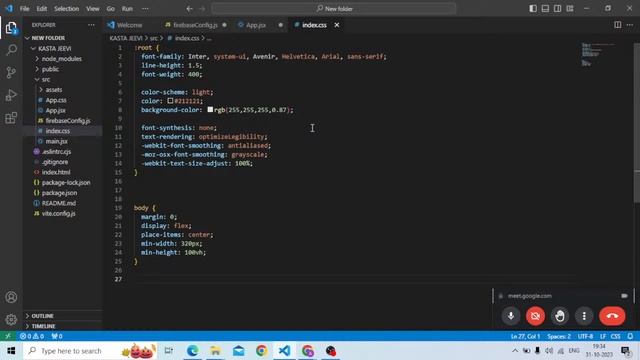Open the Edit menu
Viewport: 640px width, 360px height.
tap(42, 9)
